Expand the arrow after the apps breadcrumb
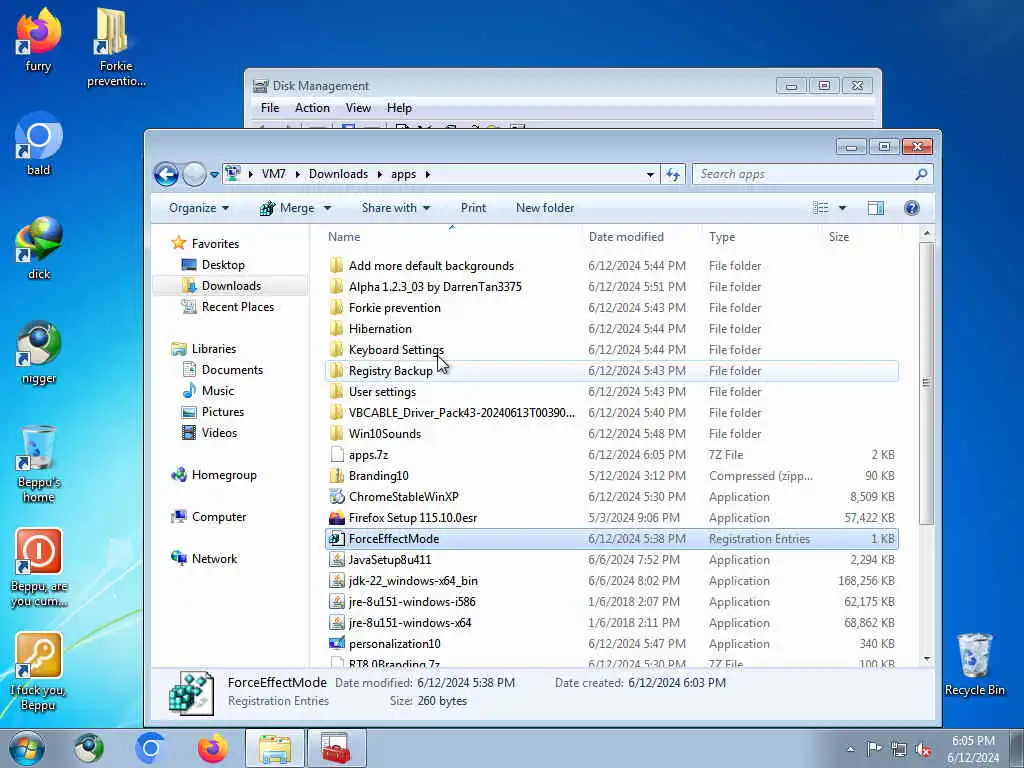Screen dimensions: 1024x768 tap(428, 174)
